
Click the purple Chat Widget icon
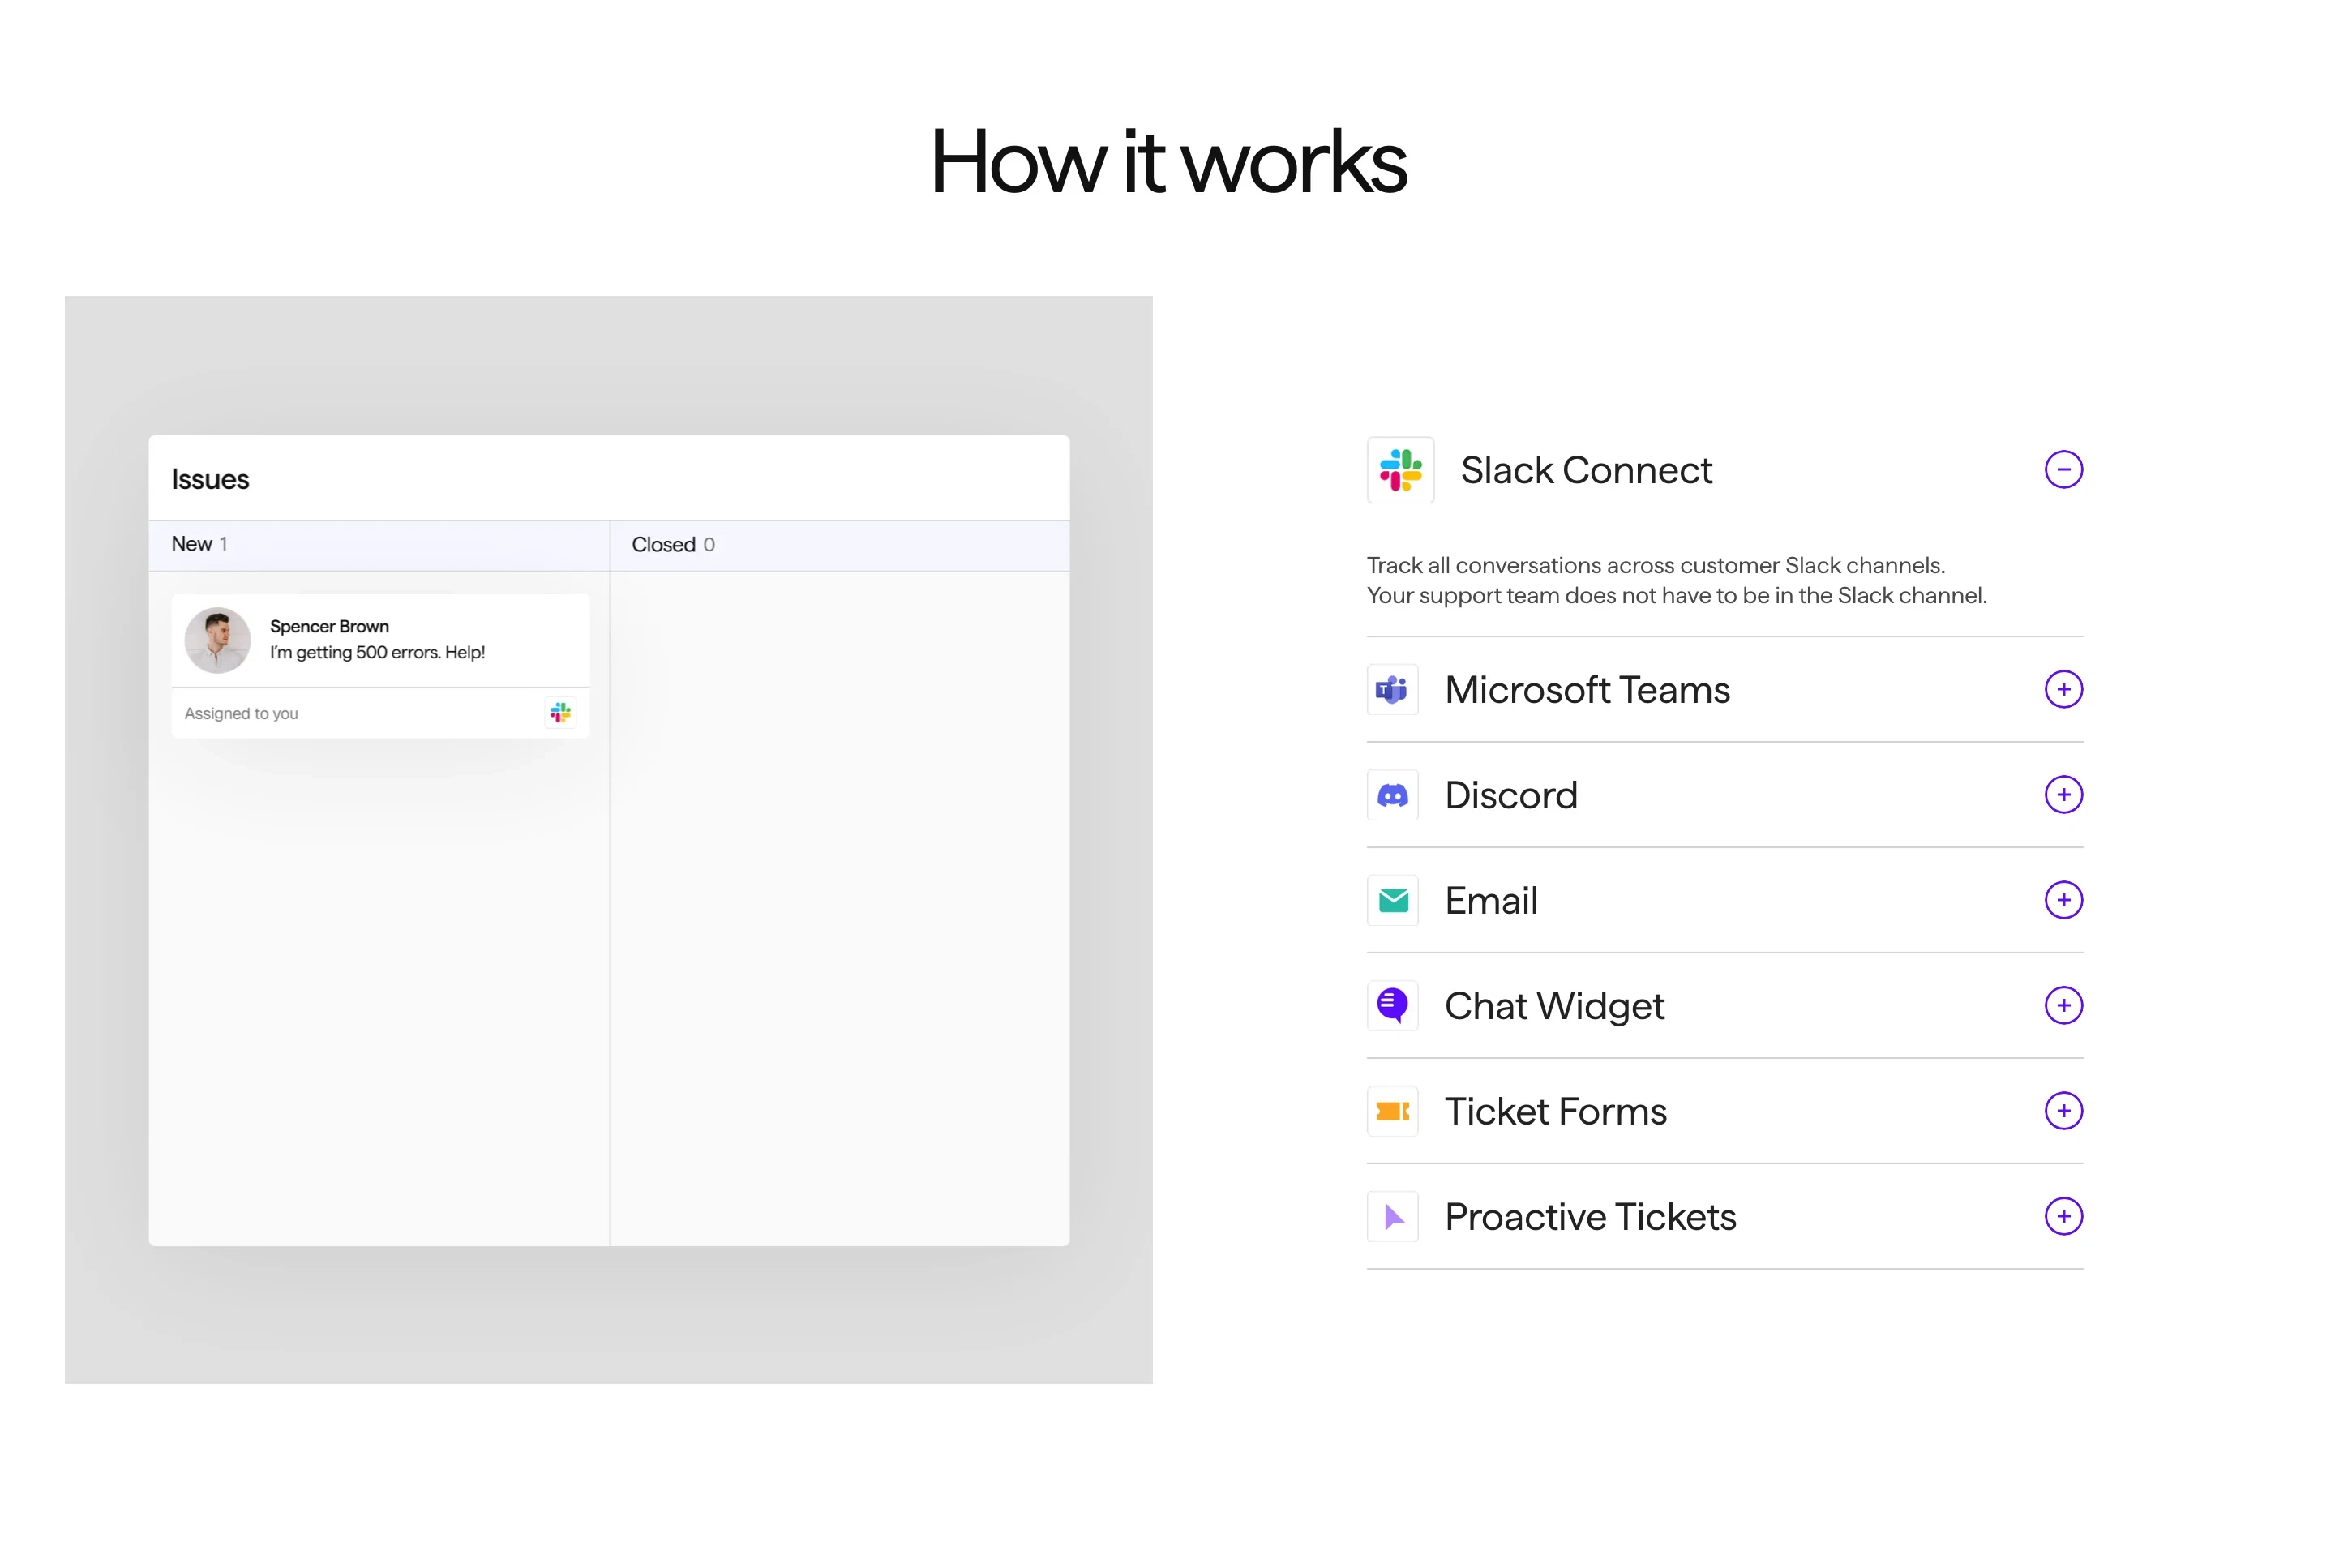click(x=1392, y=1005)
